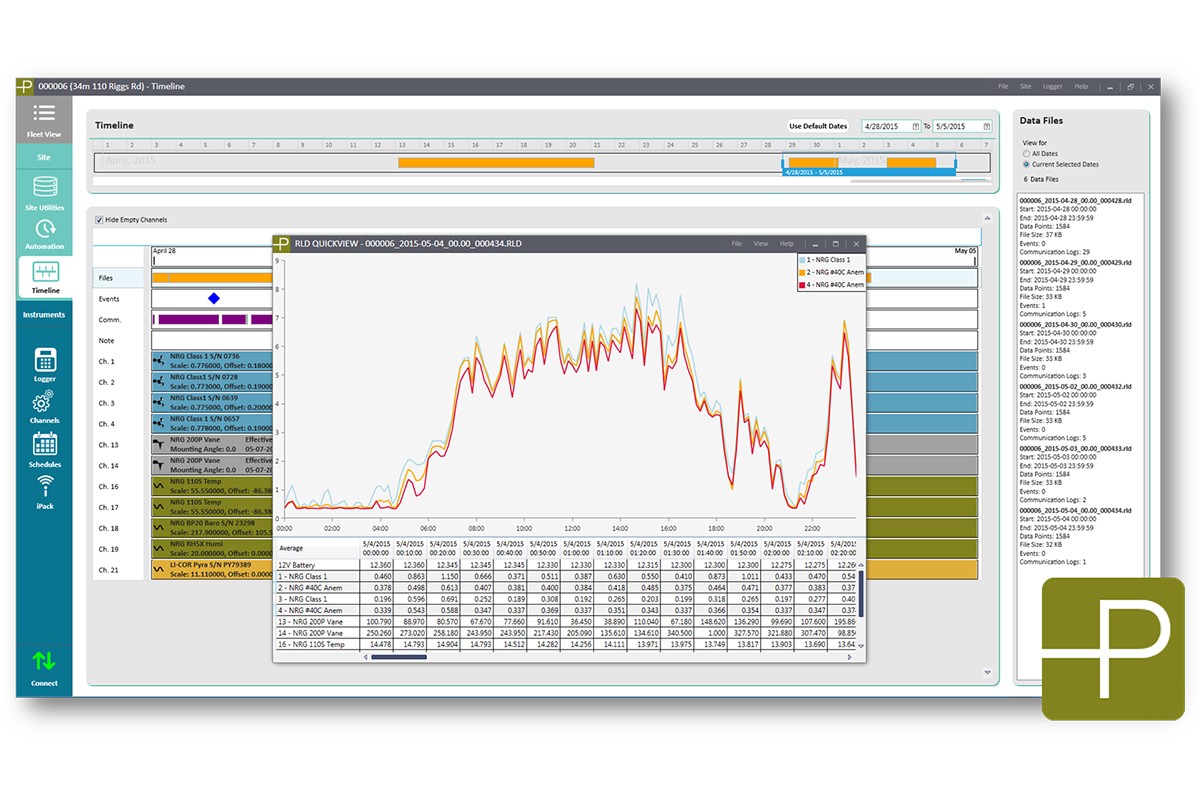Click the Use Default Dates button
This screenshot has width=1200, height=800.
[x=818, y=126]
